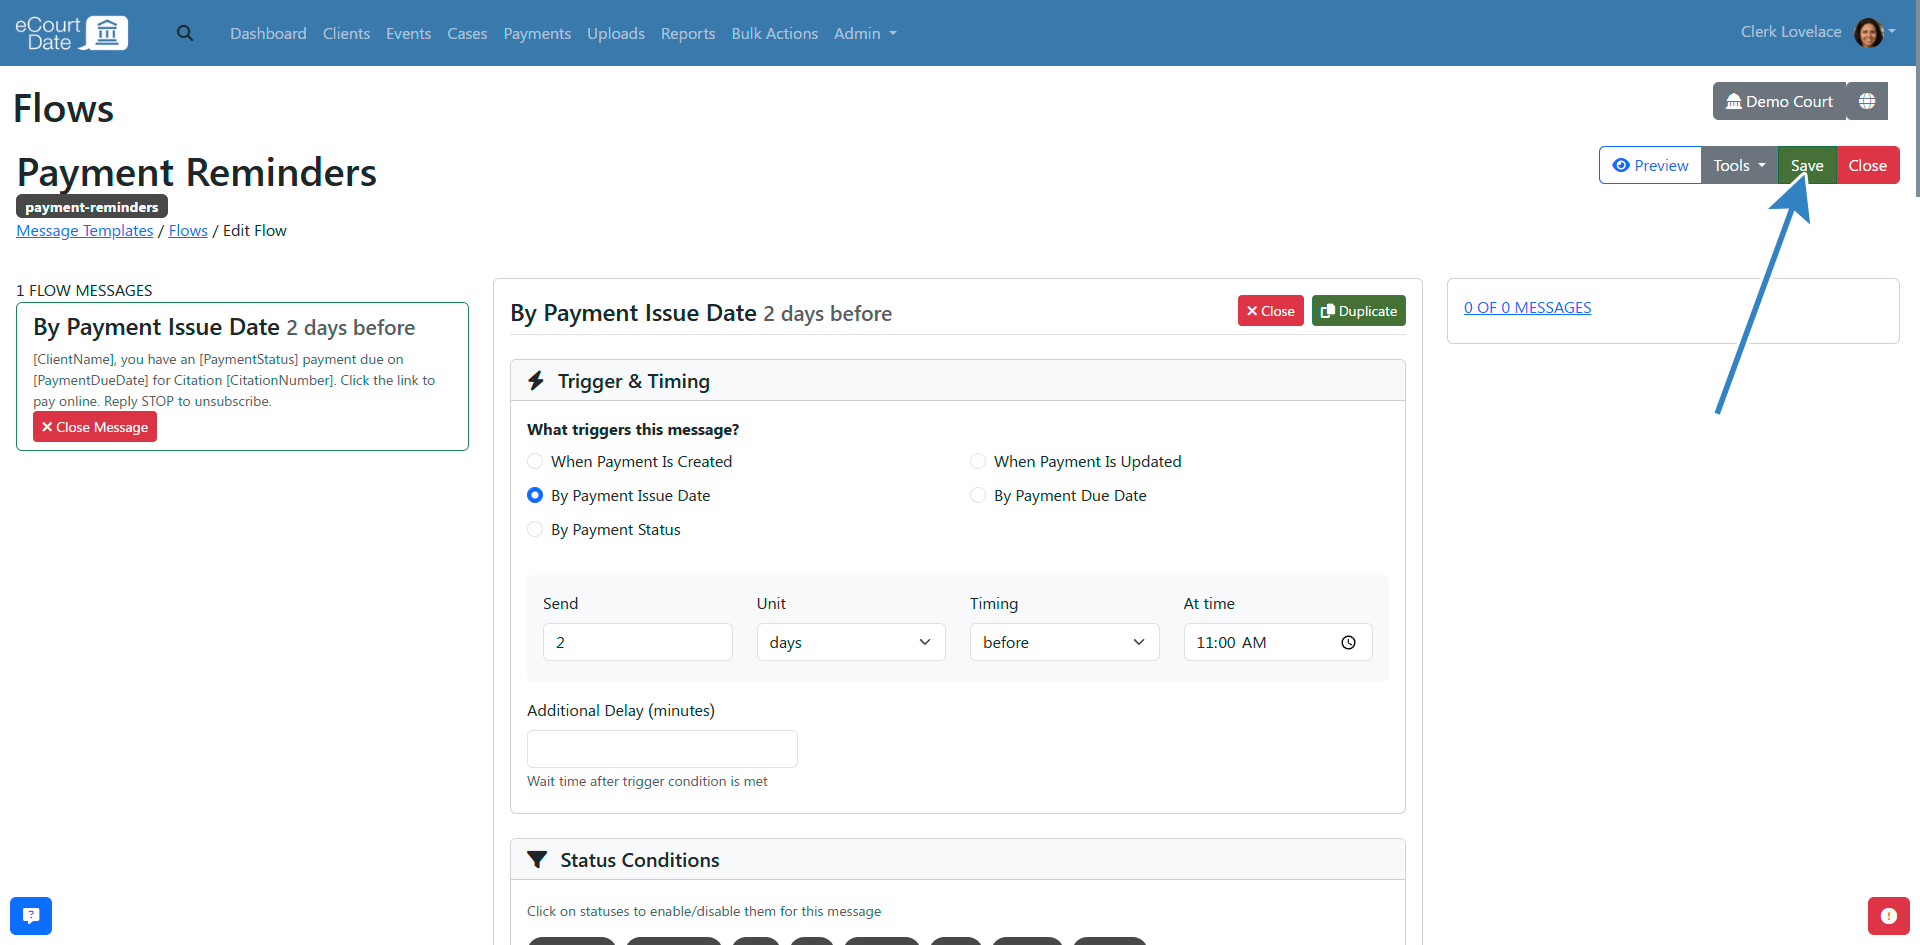Expand the Admin menu
This screenshot has height=945, width=1920.
tap(865, 33)
